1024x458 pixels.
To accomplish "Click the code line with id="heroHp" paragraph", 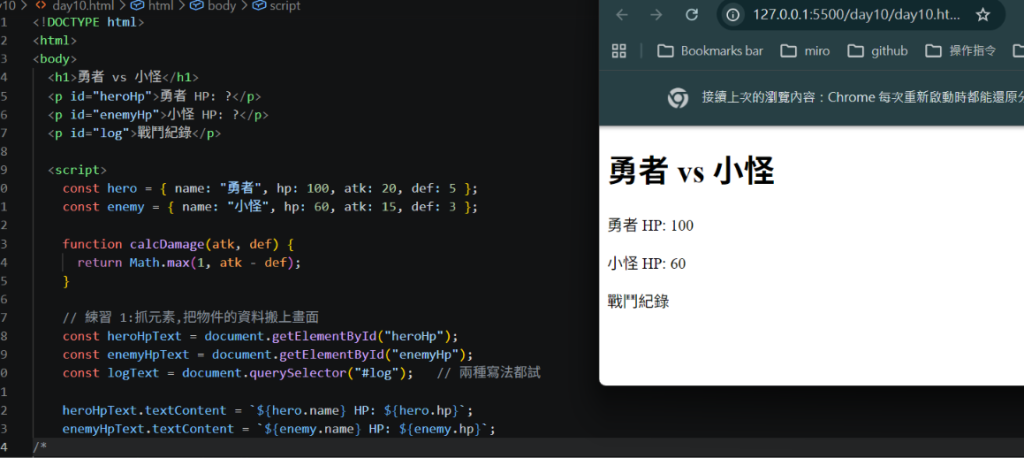I will (x=154, y=96).
